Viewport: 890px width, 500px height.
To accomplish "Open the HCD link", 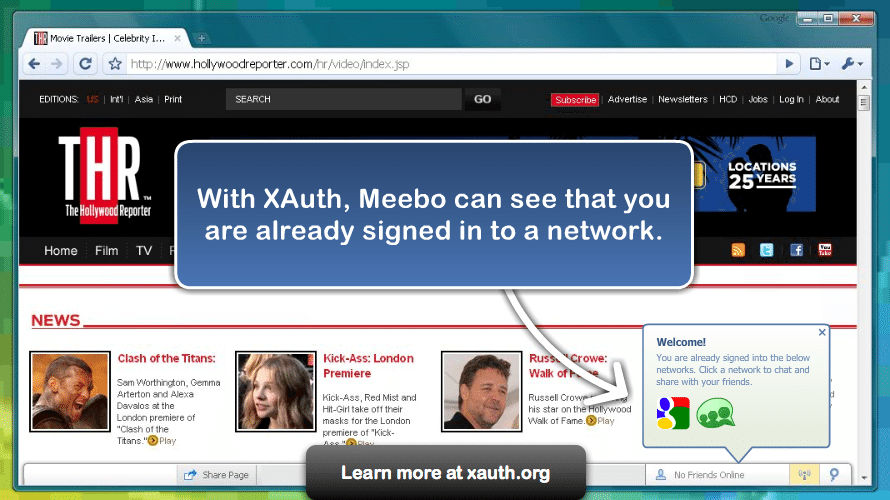I will click(728, 99).
